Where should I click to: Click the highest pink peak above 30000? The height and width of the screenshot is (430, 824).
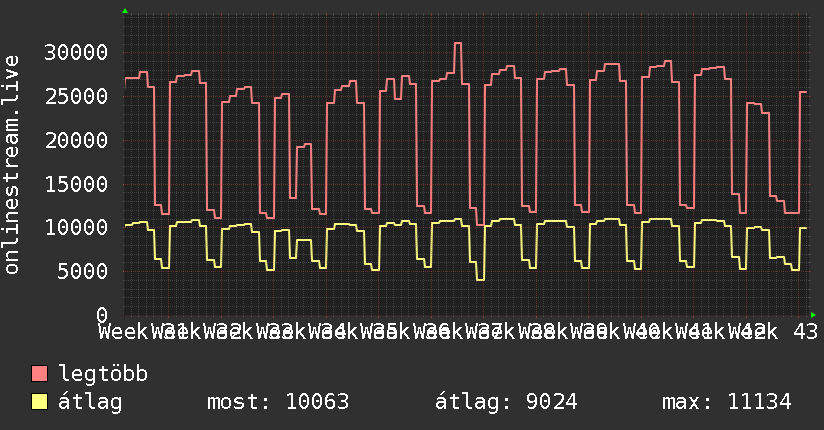coord(458,43)
